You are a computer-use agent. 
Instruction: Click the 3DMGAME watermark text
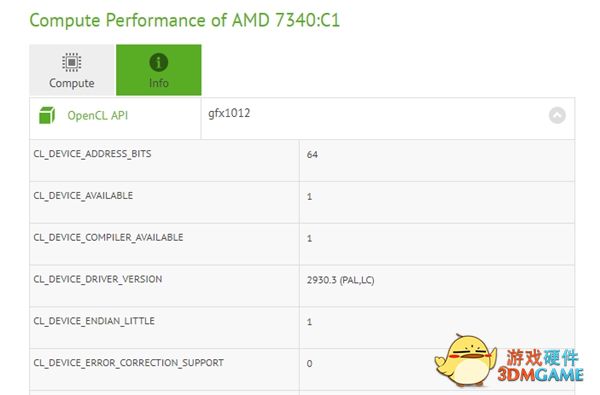tap(540, 375)
